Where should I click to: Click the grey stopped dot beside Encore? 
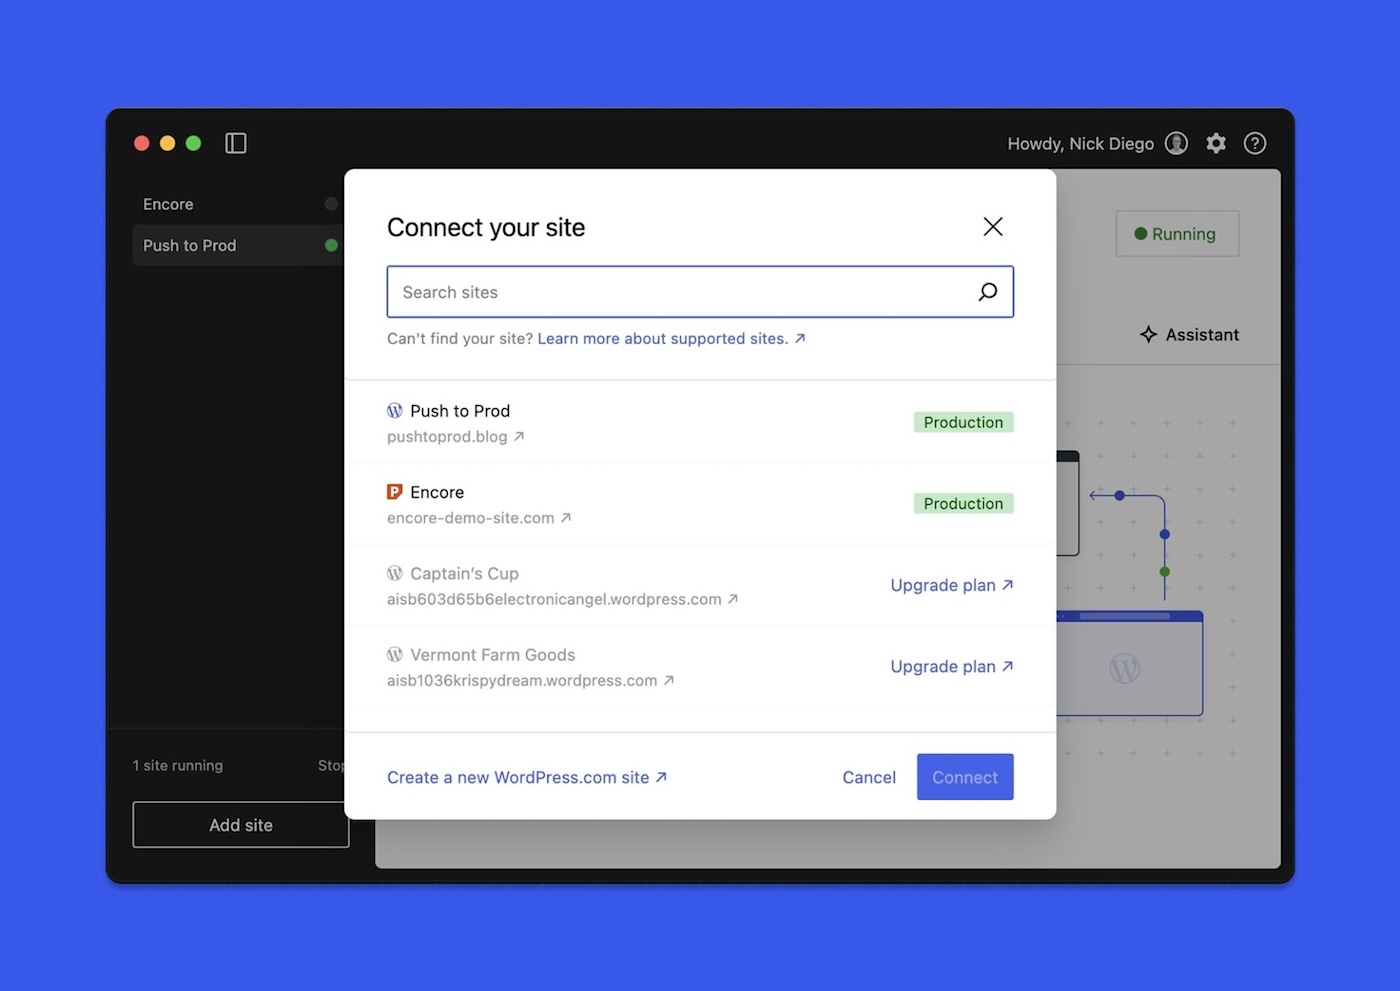(x=331, y=204)
